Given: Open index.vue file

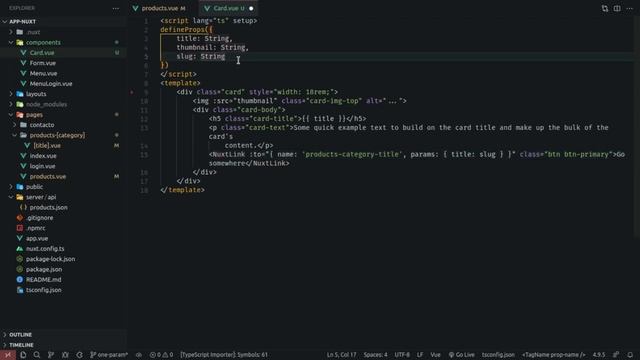Looking at the screenshot, I should coord(63,156).
